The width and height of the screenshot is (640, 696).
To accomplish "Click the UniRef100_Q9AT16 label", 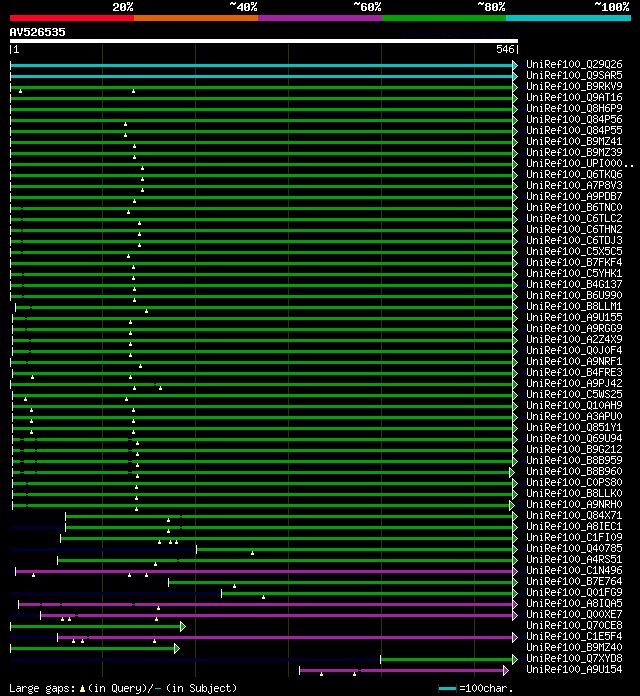I will pos(574,97).
